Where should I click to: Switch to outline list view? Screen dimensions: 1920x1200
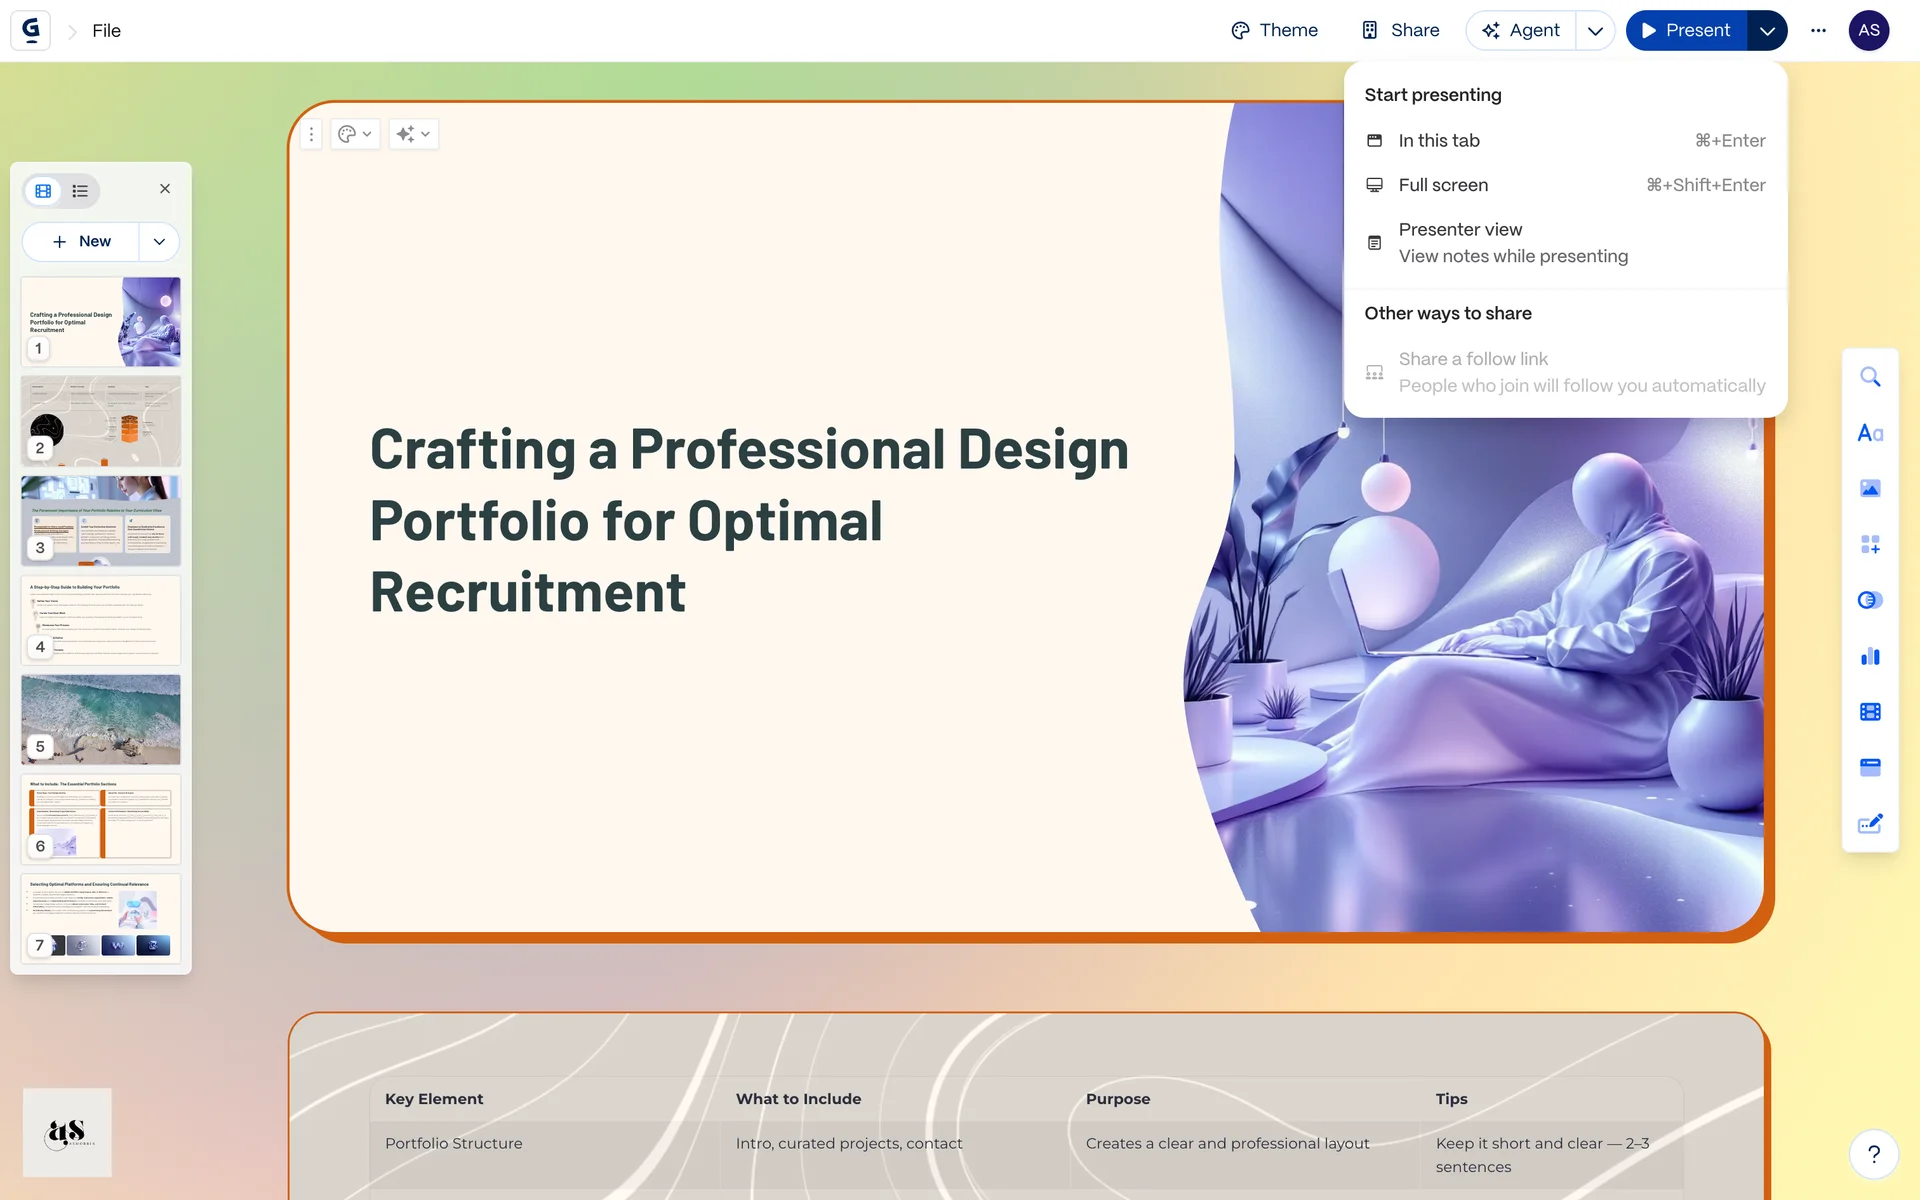click(80, 191)
